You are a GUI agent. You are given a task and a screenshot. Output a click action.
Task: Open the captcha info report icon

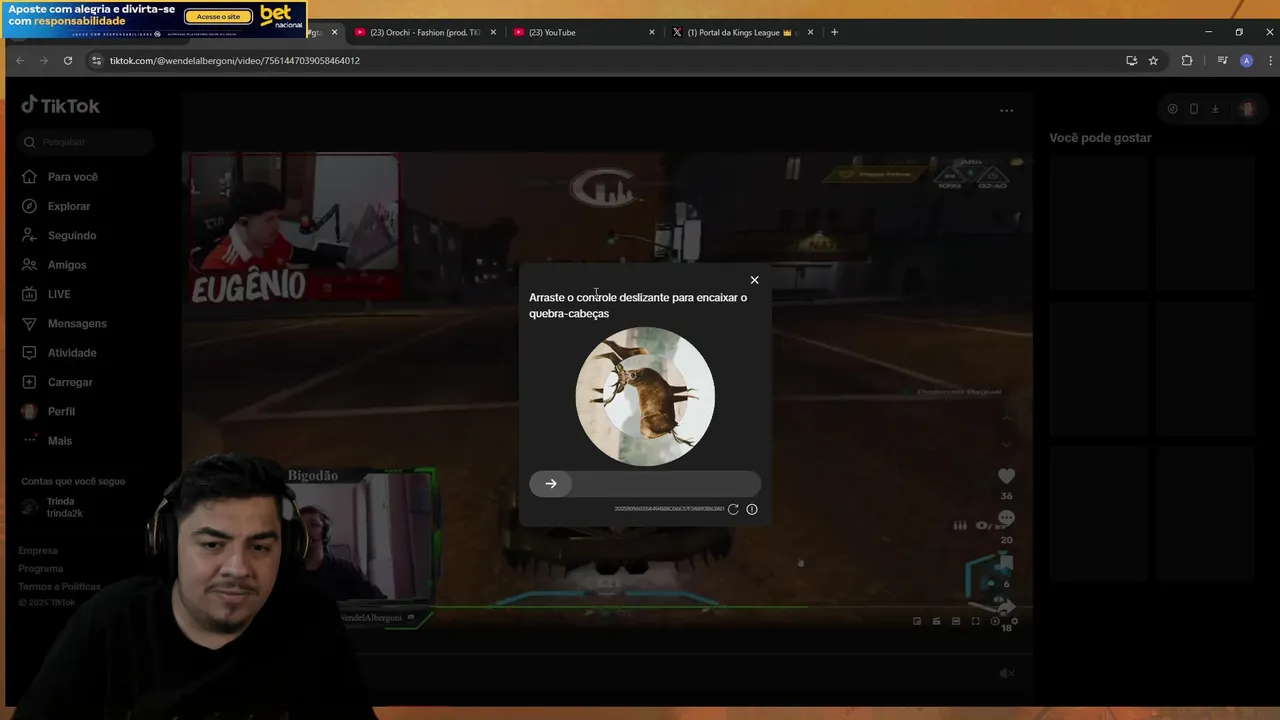[752, 509]
